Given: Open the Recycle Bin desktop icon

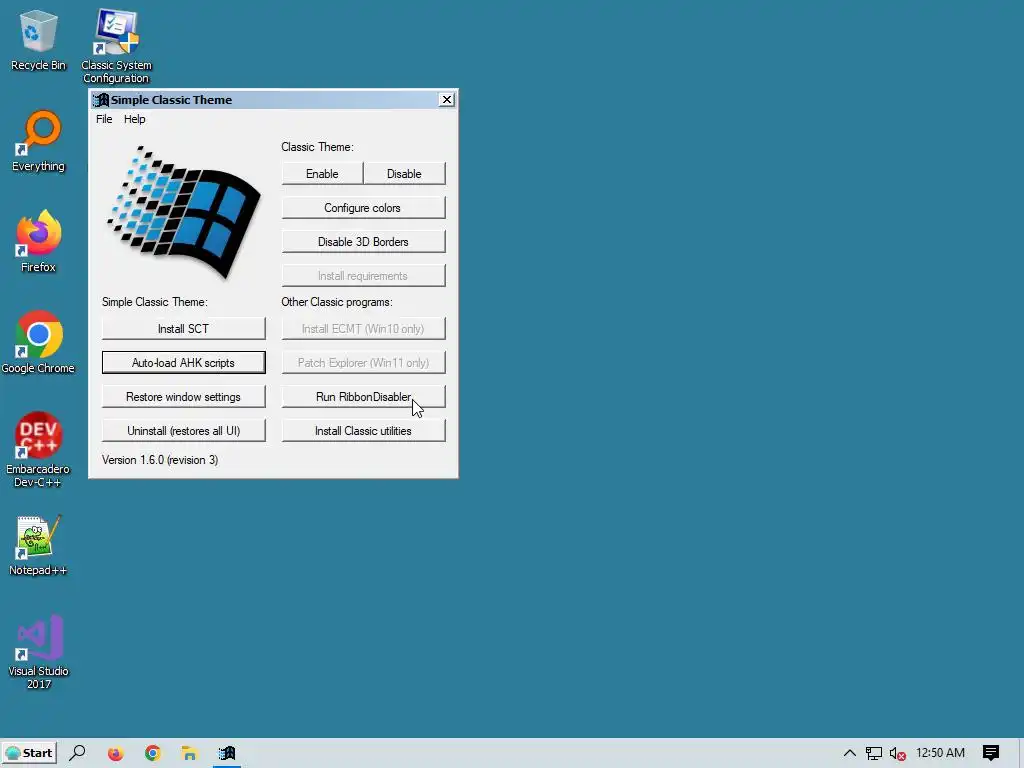Looking at the screenshot, I should [38, 39].
